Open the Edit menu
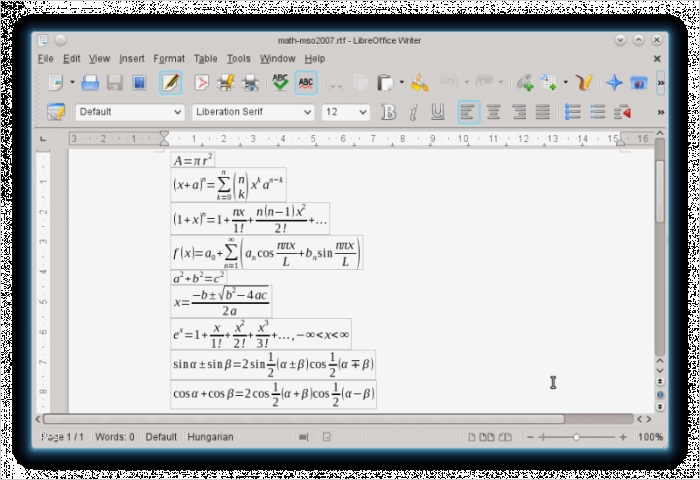 pyautogui.click(x=71, y=58)
